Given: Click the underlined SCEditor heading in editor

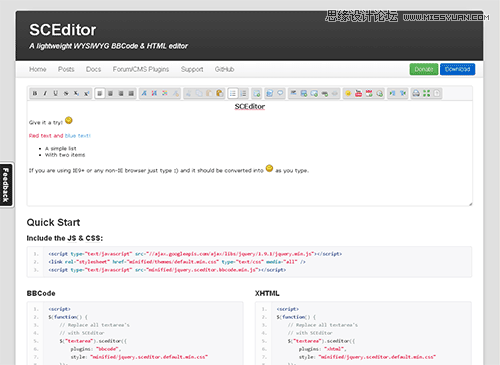Looking at the screenshot, I should (x=250, y=107).
